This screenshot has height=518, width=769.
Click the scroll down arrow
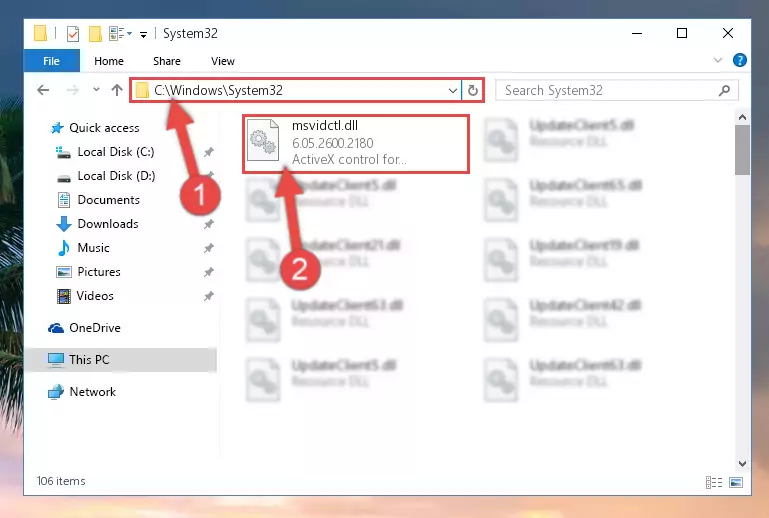[742, 464]
